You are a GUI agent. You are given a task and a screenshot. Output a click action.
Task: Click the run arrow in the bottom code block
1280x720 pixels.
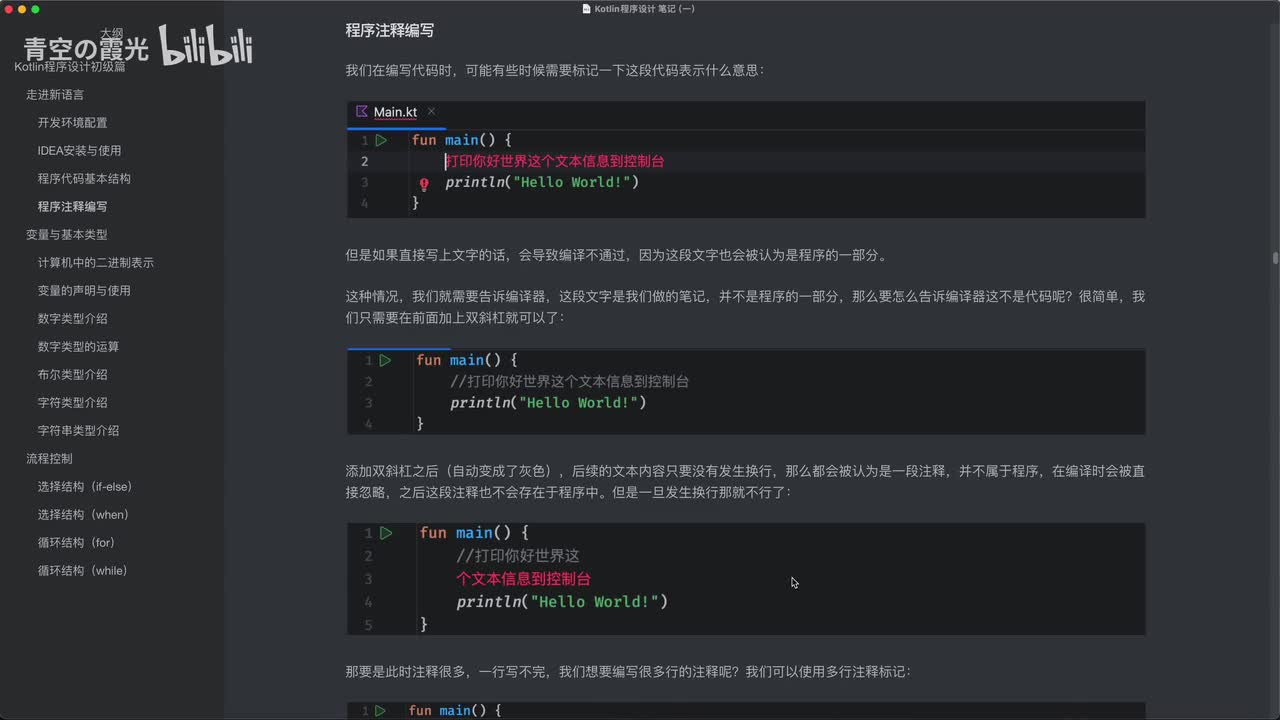(380, 711)
